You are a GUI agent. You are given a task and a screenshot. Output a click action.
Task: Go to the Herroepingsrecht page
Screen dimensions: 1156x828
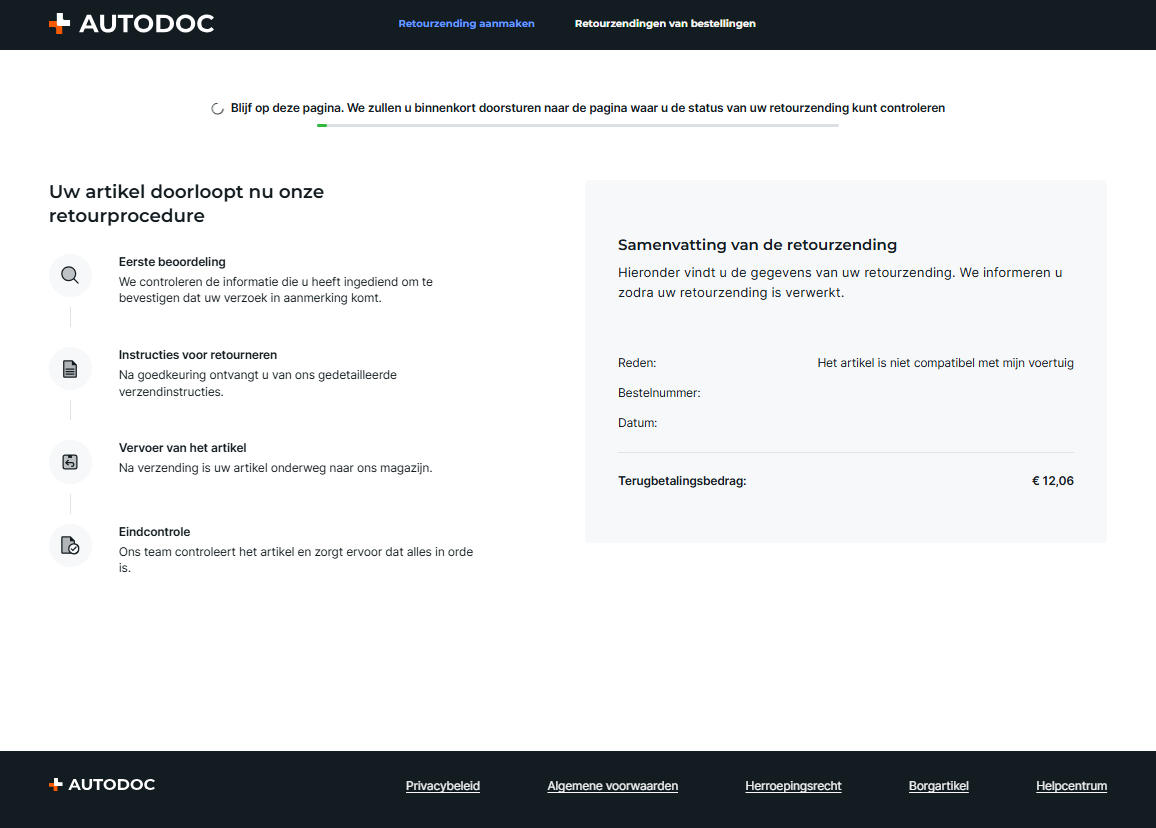point(793,786)
